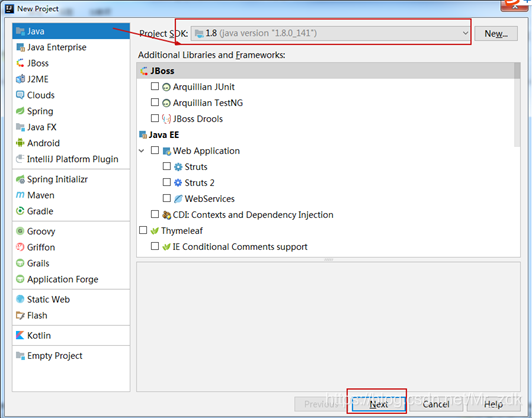Screen dimensions: 532x418
Task: Click the Clouds icon
Action: [20, 95]
